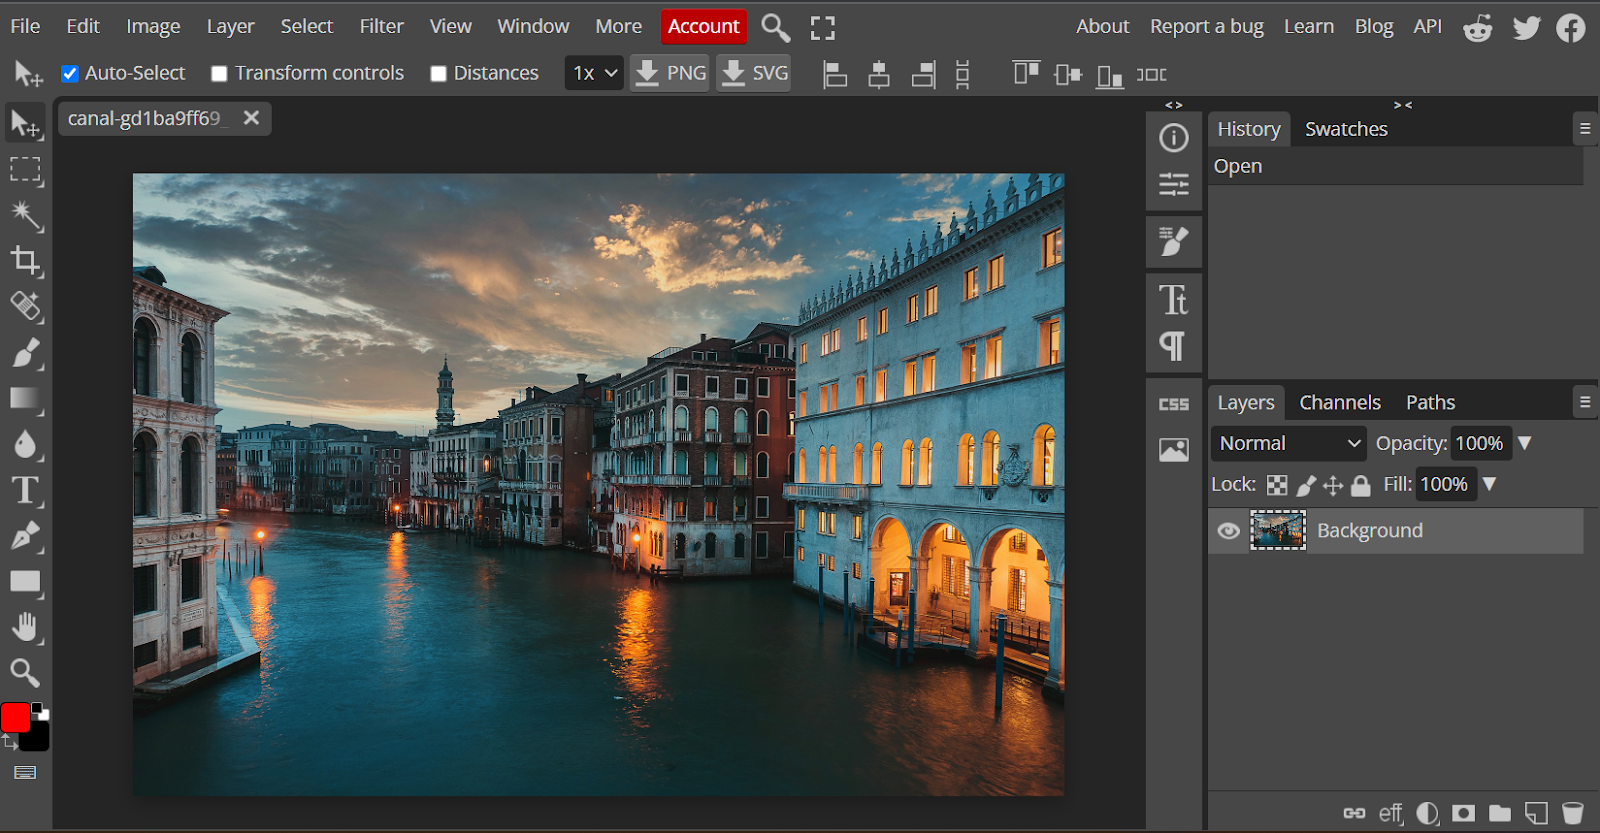Select the Crop tool
Image resolution: width=1600 pixels, height=833 pixels.
click(25, 261)
